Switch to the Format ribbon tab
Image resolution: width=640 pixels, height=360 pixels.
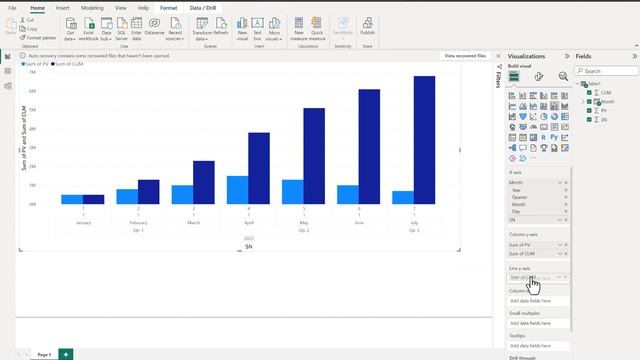click(169, 8)
